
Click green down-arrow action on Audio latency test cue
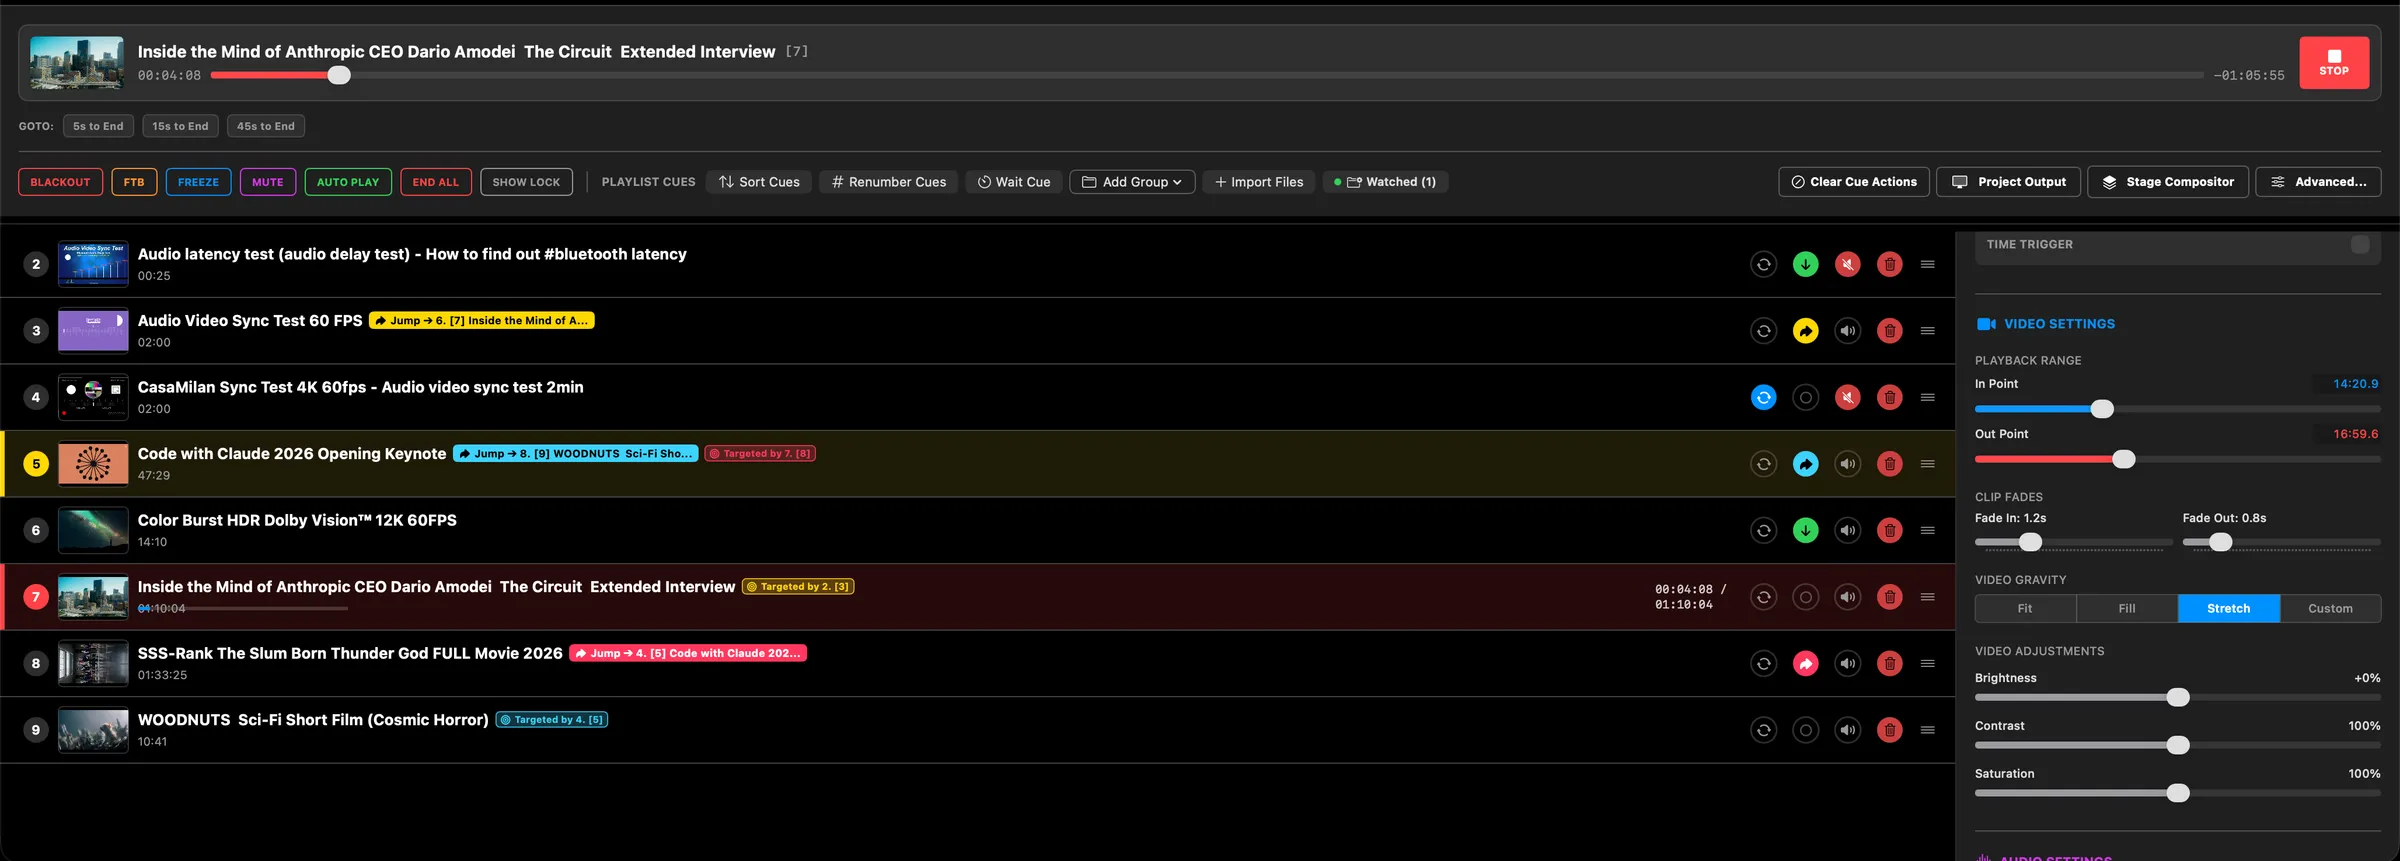click(1806, 264)
